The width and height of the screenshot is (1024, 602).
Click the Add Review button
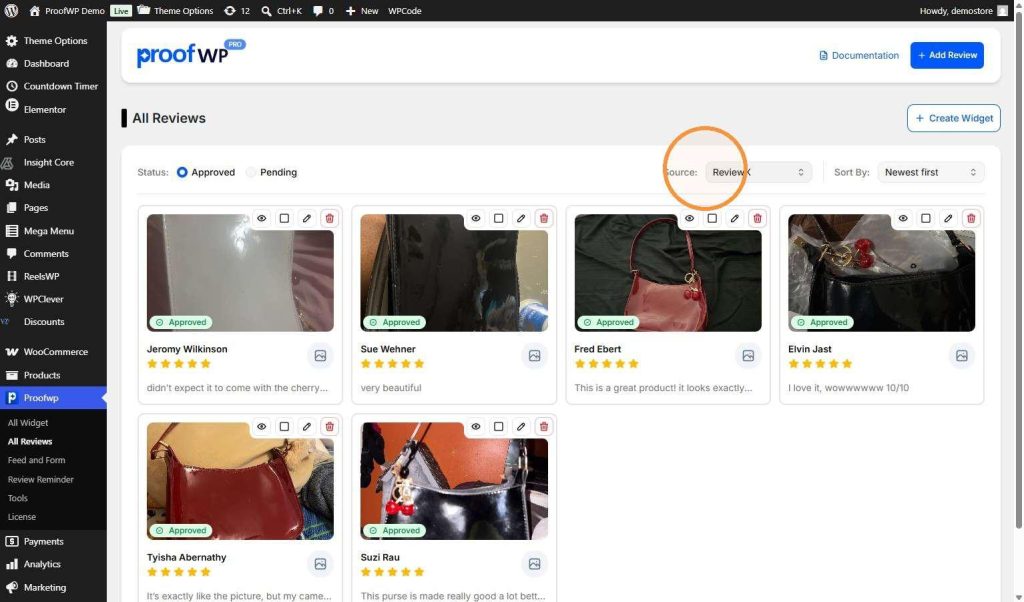[947, 55]
